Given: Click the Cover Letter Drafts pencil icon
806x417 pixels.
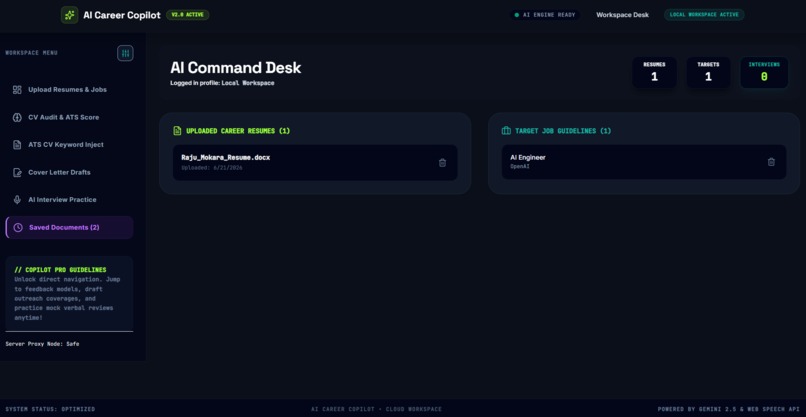Looking at the screenshot, I should [17, 172].
